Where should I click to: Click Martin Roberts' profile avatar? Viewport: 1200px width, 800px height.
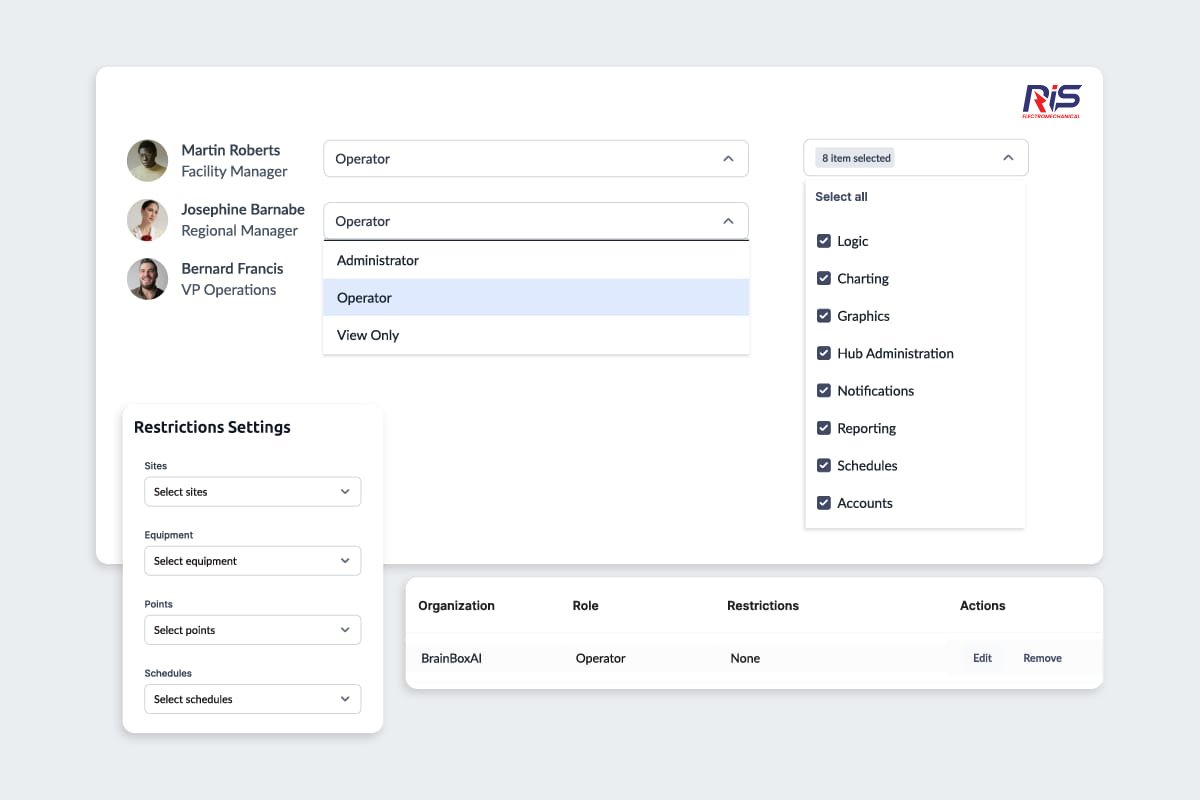point(147,160)
